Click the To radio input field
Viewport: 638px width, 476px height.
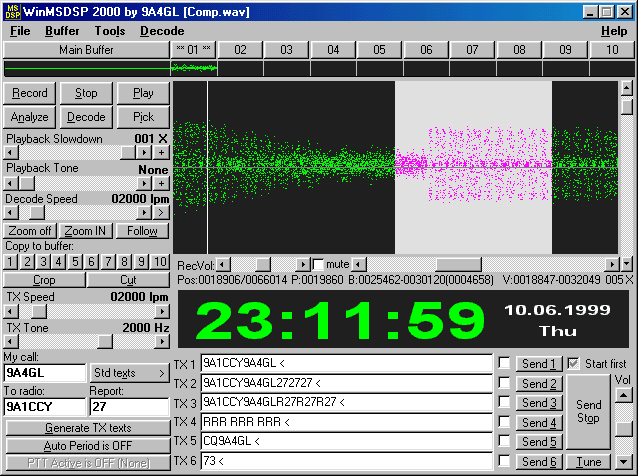click(x=45, y=406)
